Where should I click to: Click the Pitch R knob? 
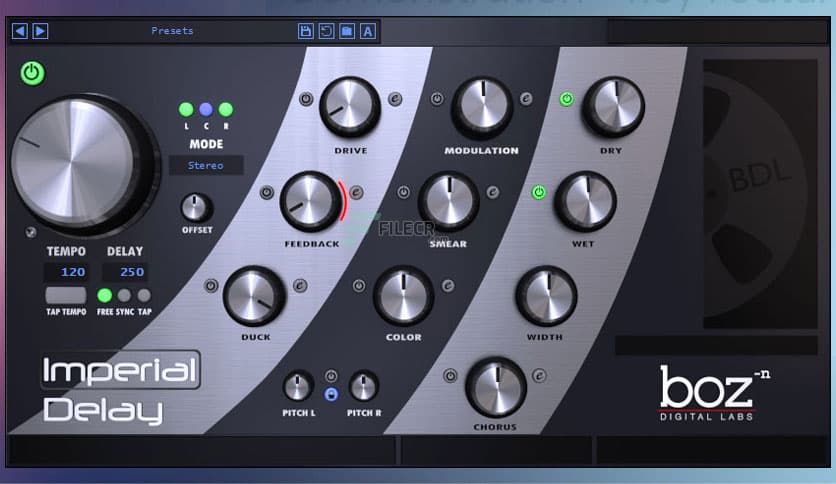[364, 386]
